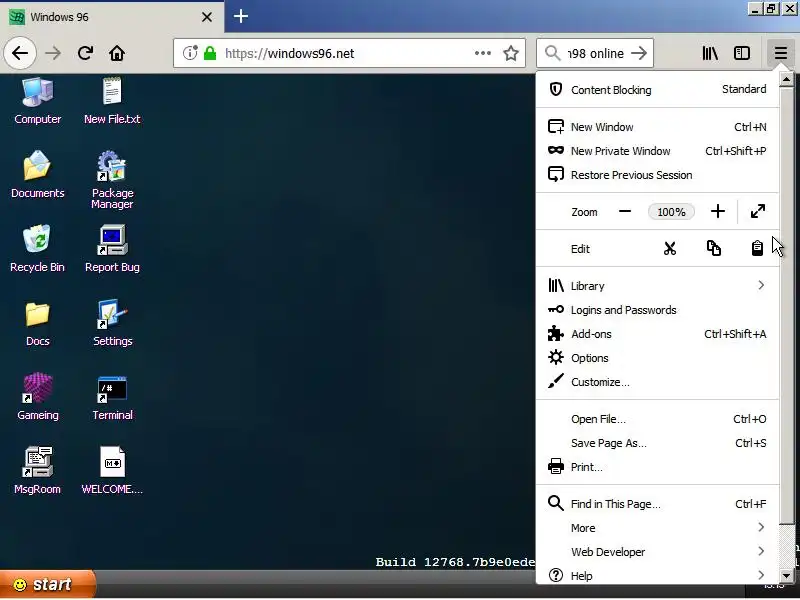The width and height of the screenshot is (800, 600).
Task: Show site information icon in address bar
Action: [x=190, y=53]
